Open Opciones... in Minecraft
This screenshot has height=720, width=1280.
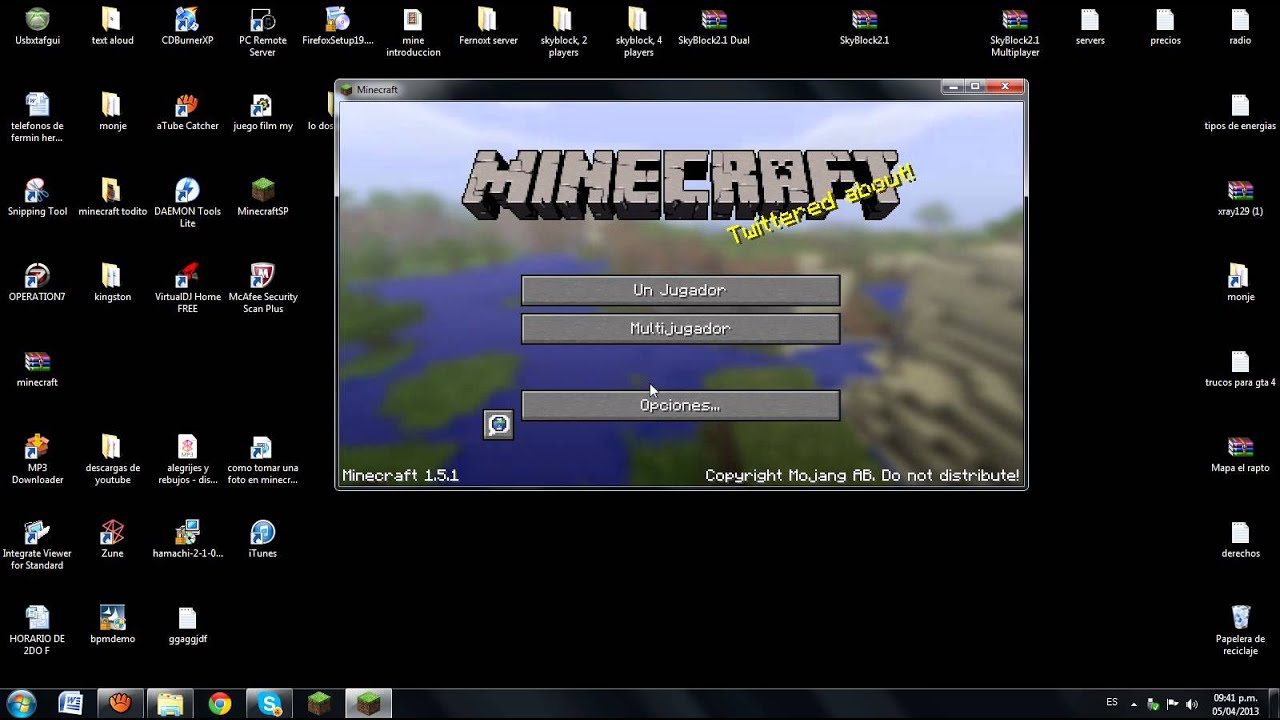coord(680,405)
